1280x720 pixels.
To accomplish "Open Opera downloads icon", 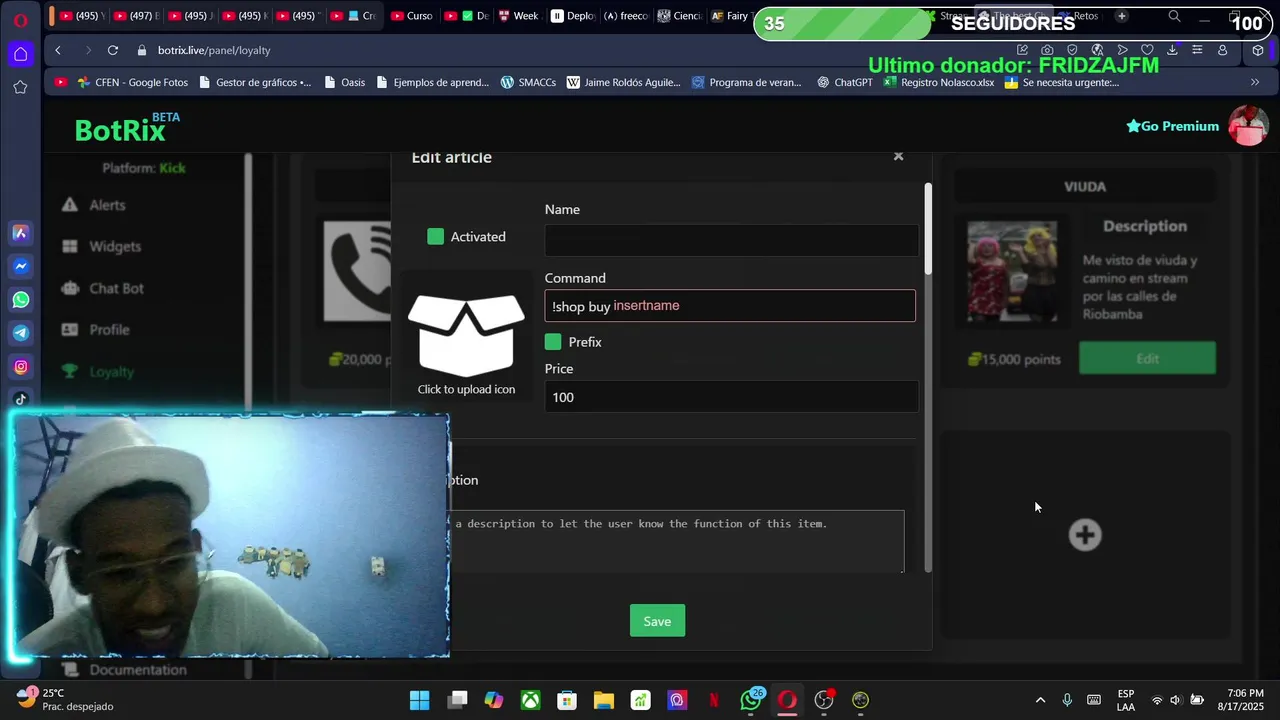I will tap(1172, 50).
